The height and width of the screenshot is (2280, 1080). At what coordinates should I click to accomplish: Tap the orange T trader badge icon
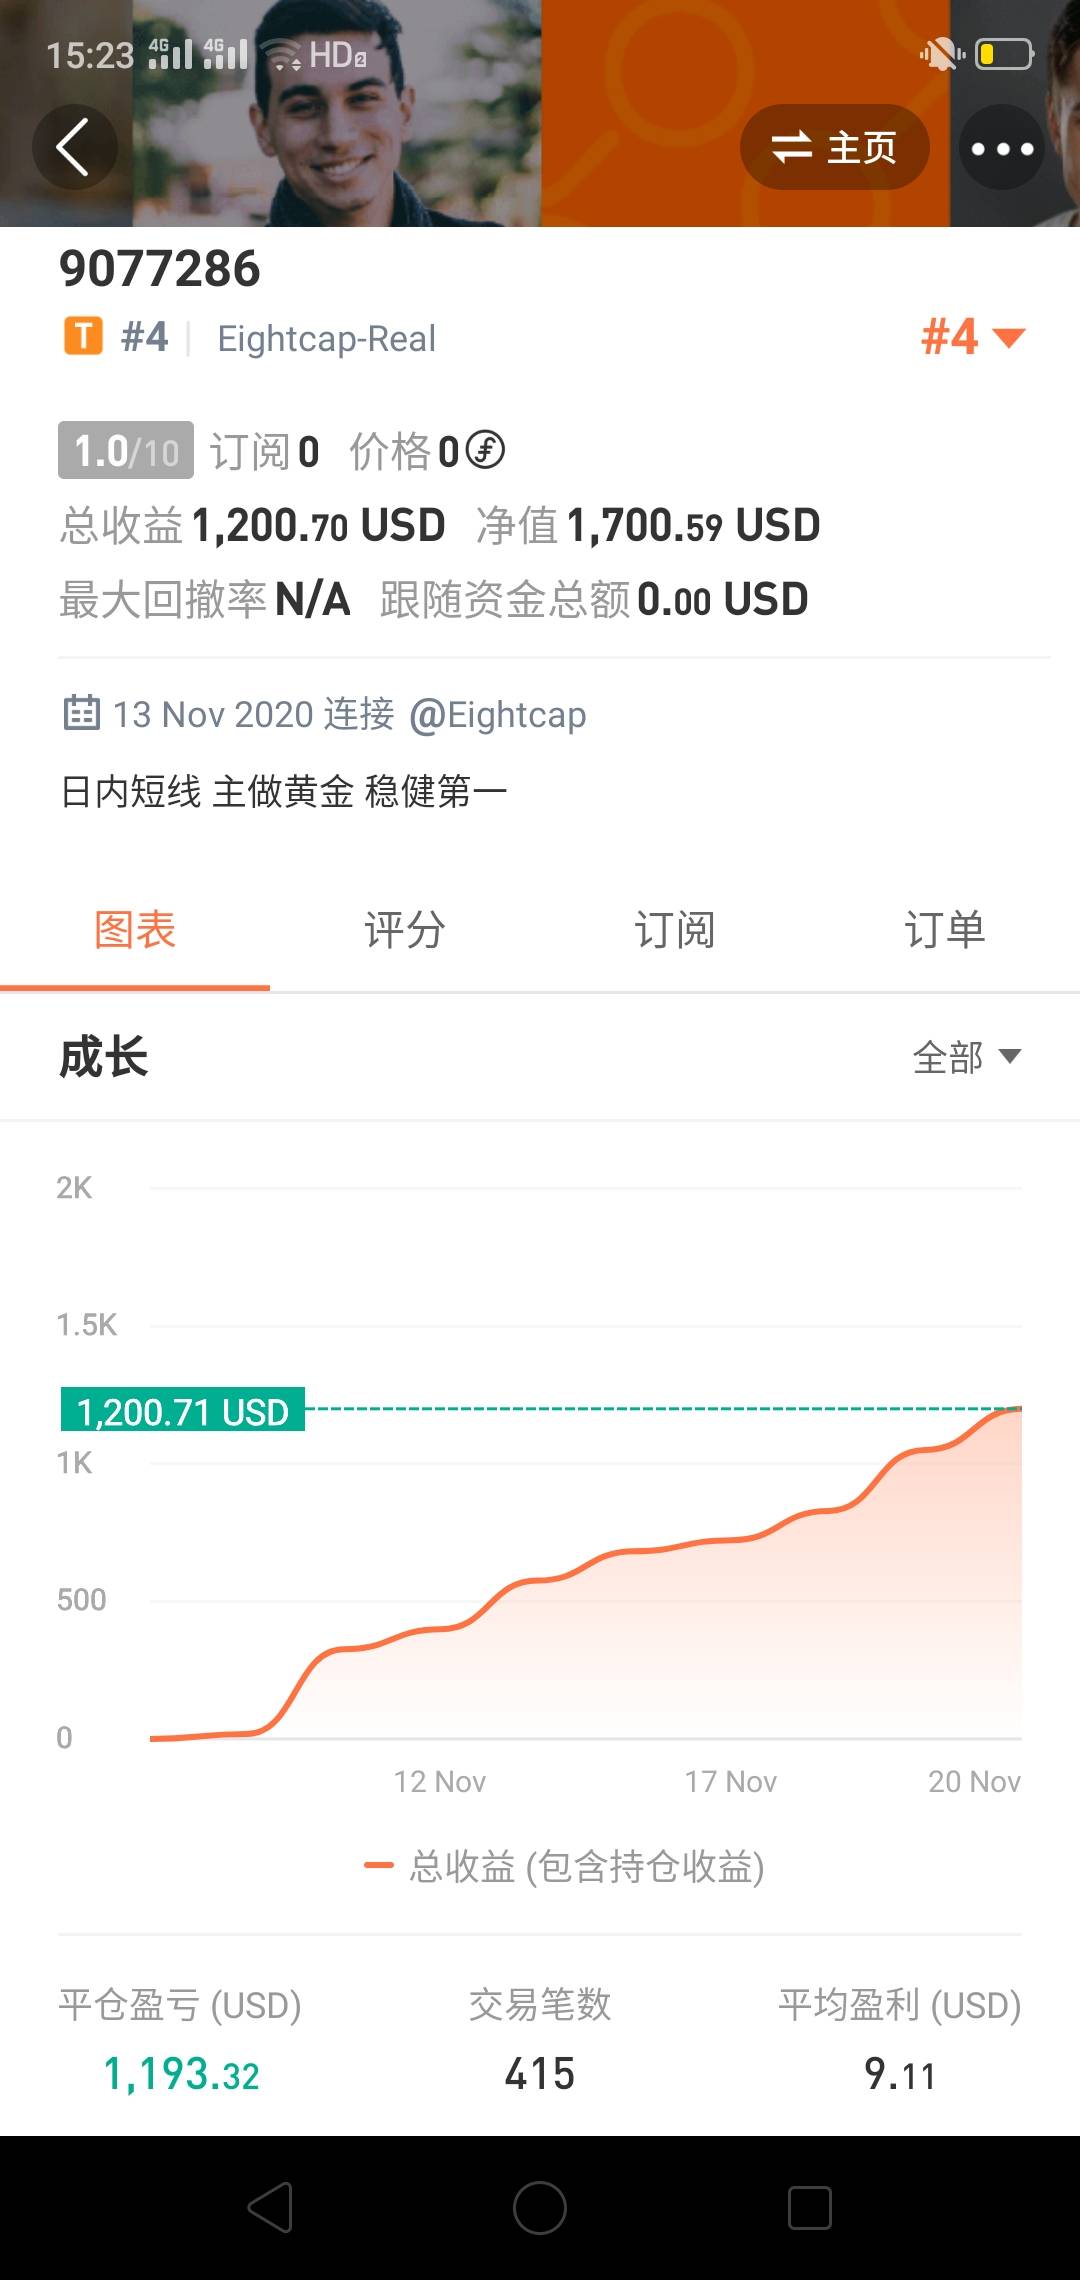(83, 337)
